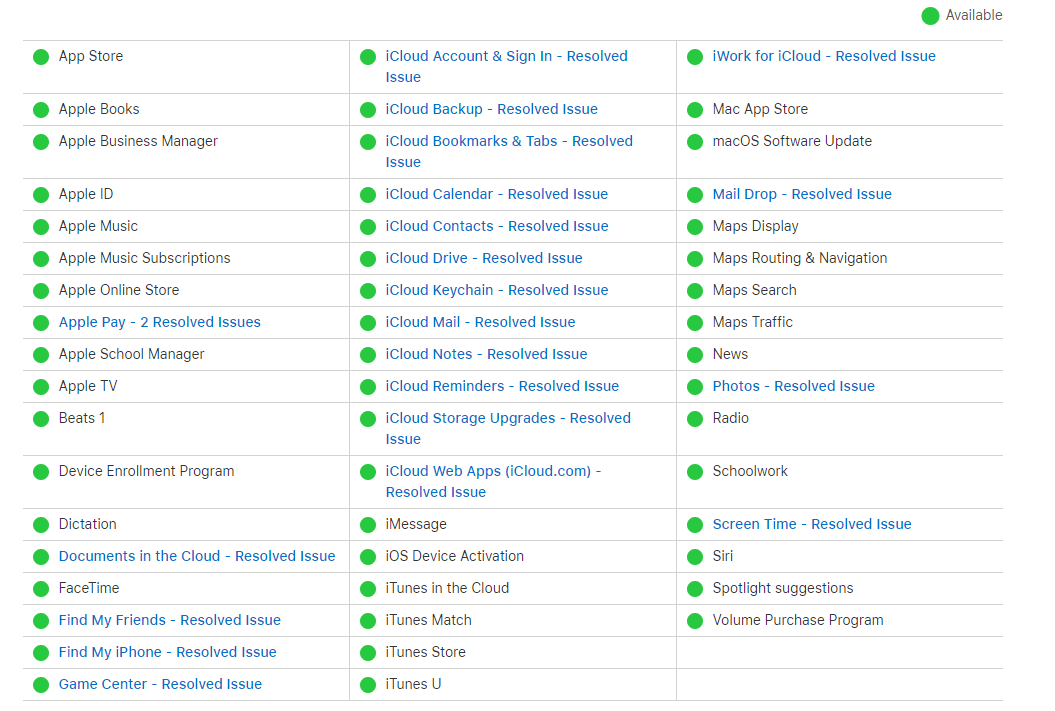Viewport: 1055px width, 711px height.
Task: Click status dot beside Schoolwork
Action: click(695, 472)
